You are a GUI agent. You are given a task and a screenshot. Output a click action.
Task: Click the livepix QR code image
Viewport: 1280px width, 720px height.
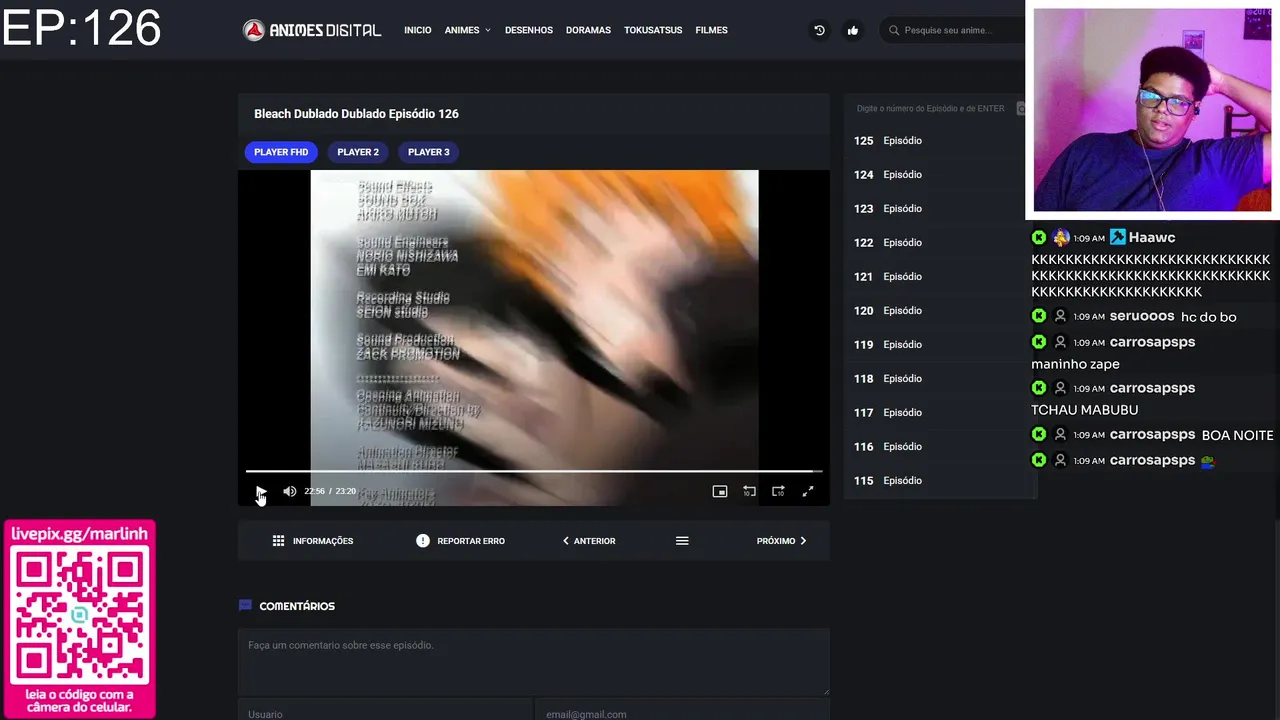pos(80,617)
